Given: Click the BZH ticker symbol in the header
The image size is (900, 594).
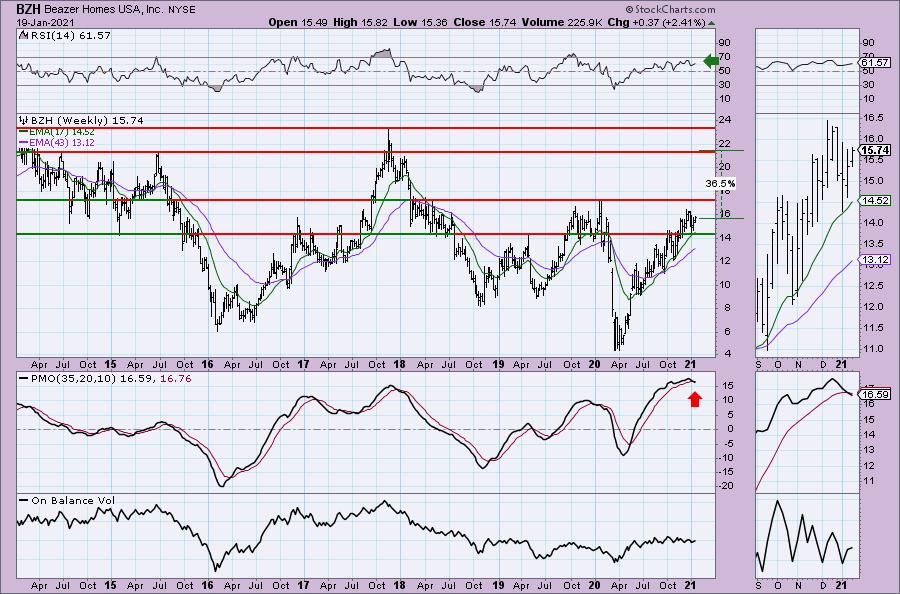Looking at the screenshot, I should [x=29, y=9].
